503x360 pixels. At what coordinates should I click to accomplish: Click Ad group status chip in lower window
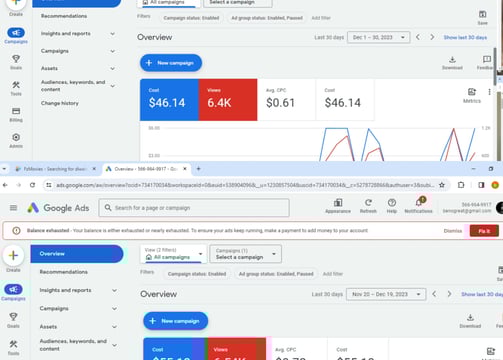click(276, 274)
